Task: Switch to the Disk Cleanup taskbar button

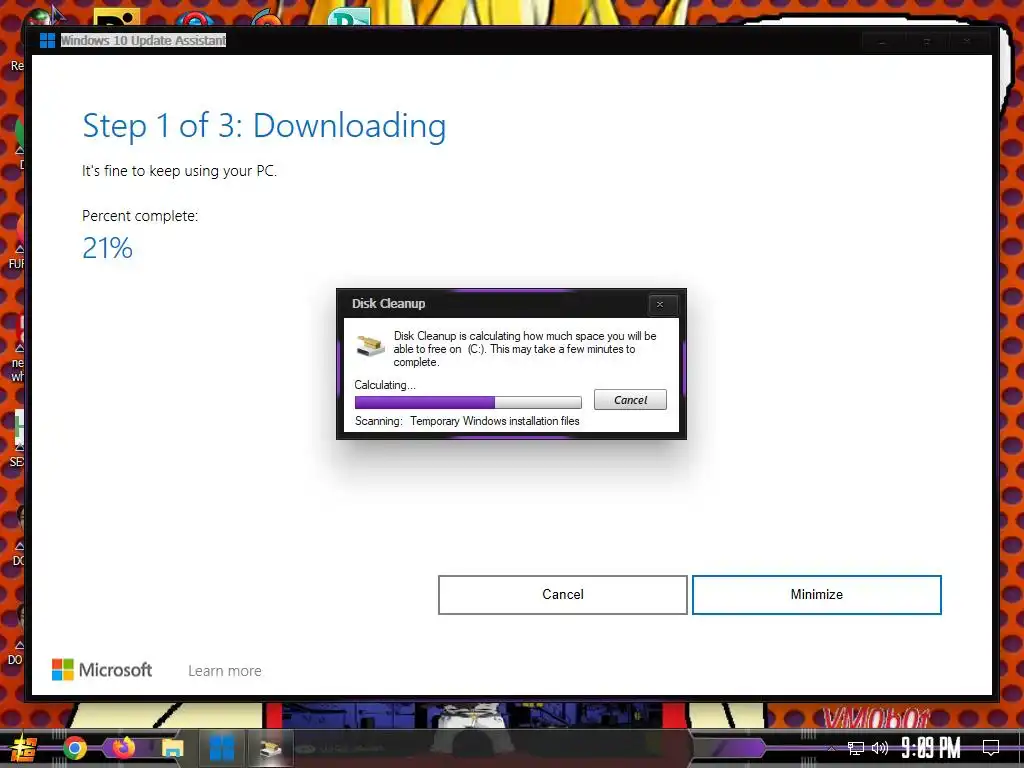Action: click(270, 748)
